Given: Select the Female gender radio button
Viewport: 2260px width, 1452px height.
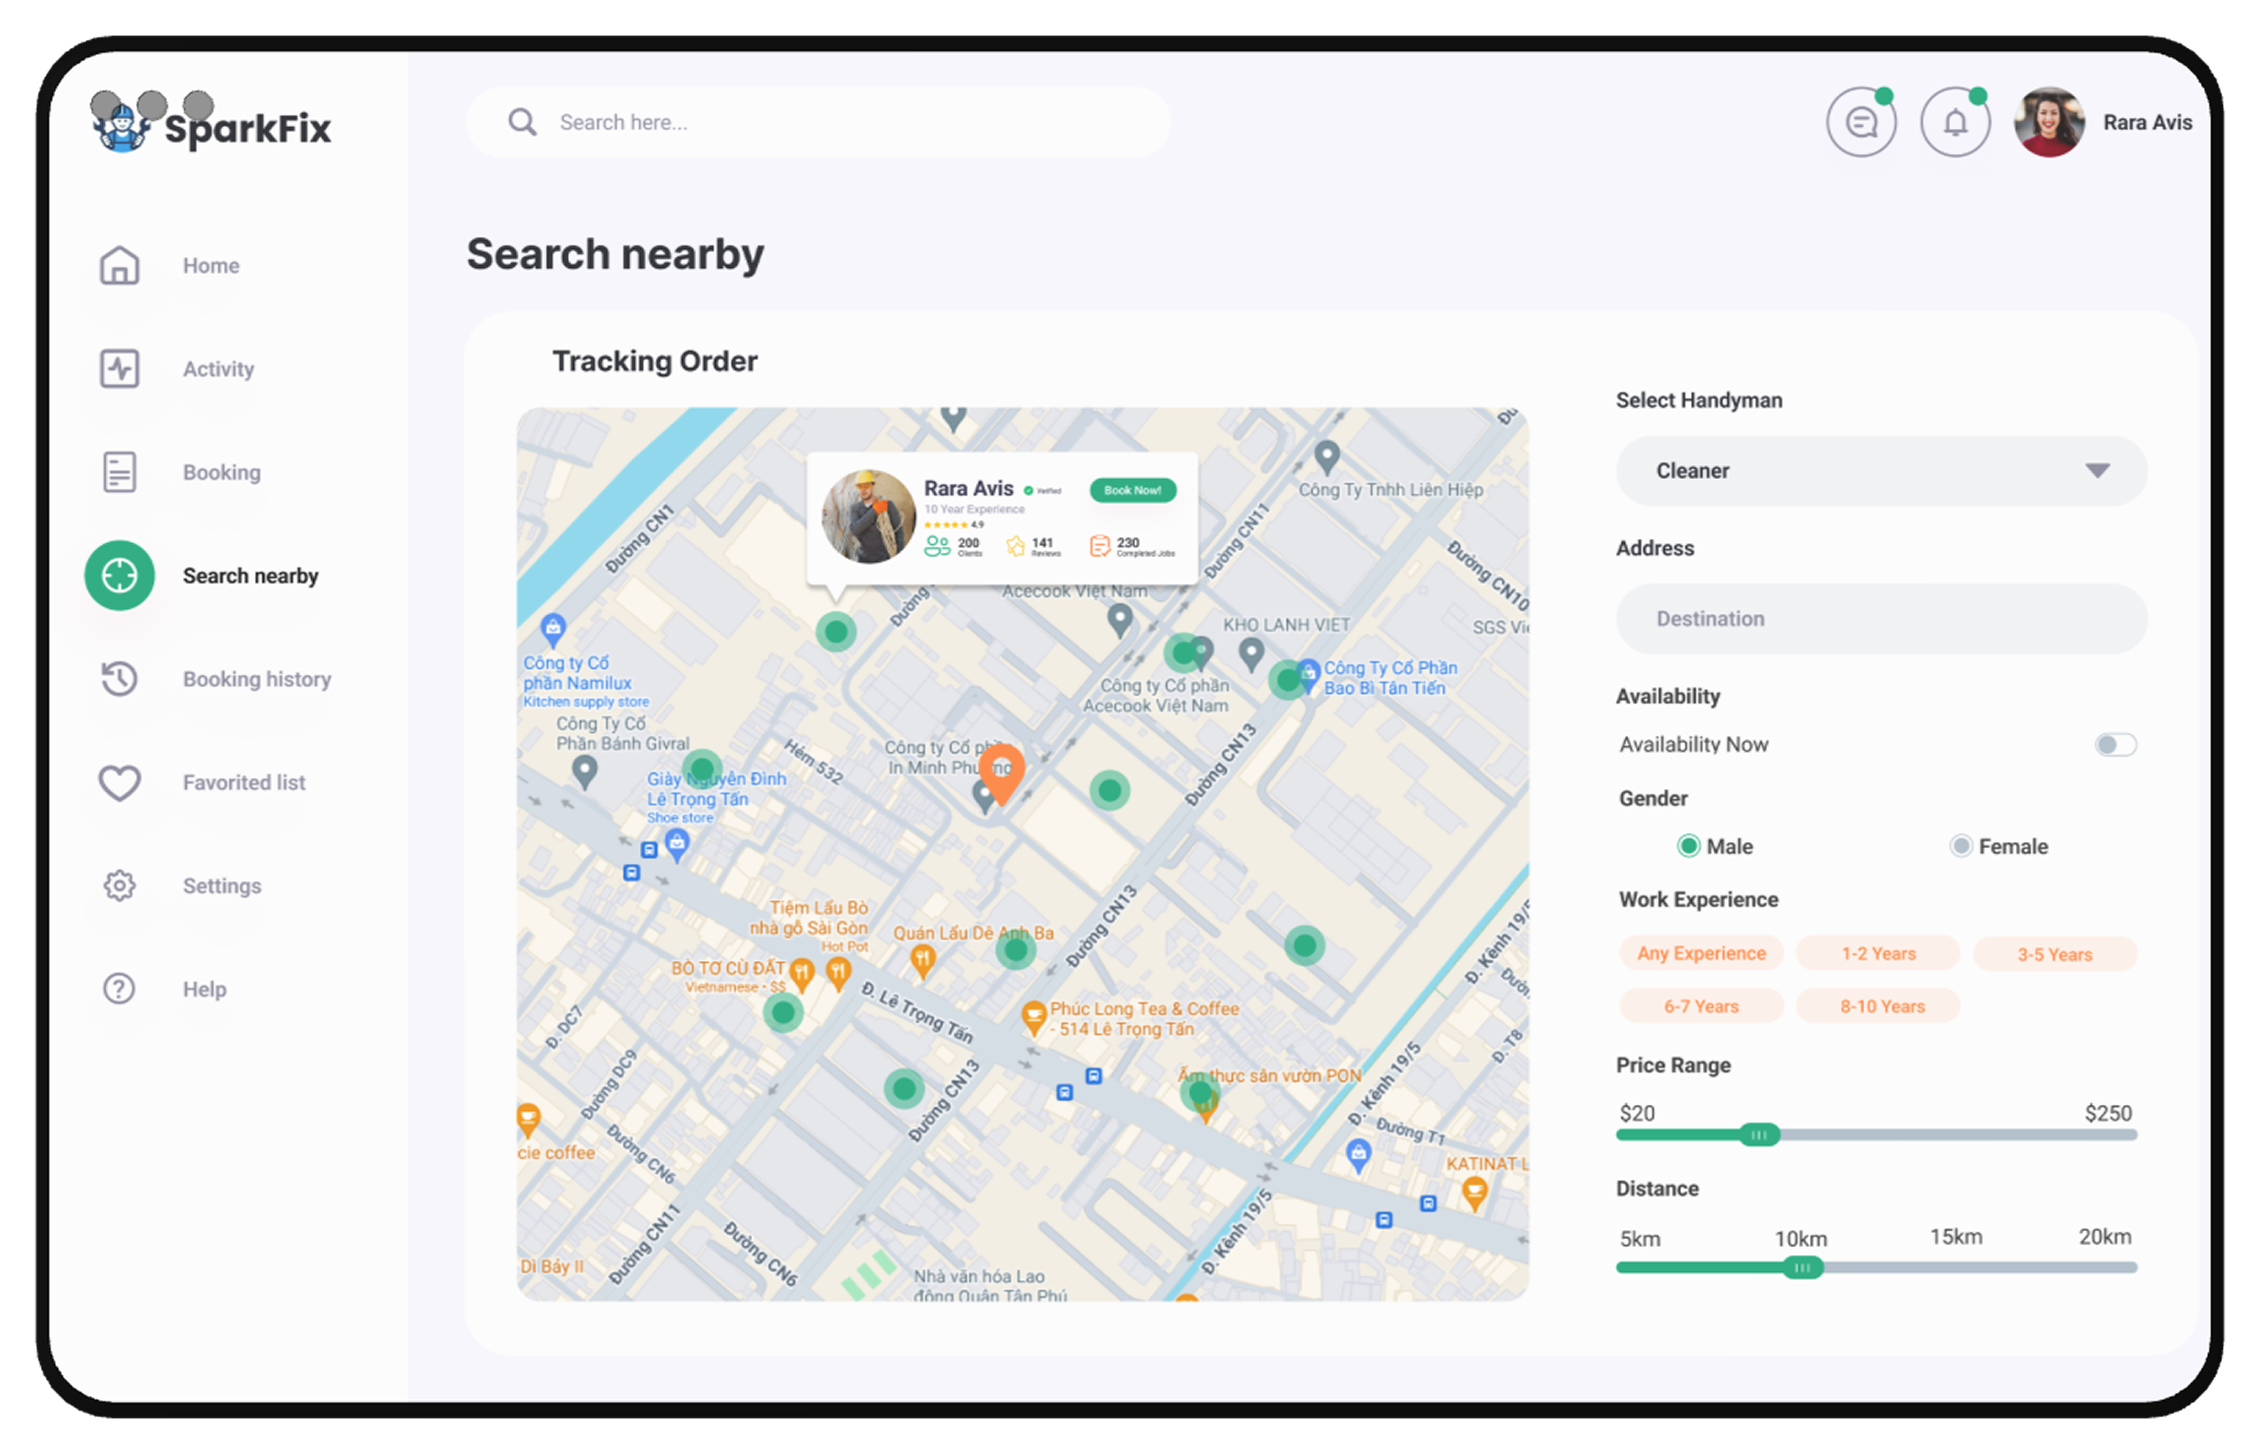Looking at the screenshot, I should 1960,845.
